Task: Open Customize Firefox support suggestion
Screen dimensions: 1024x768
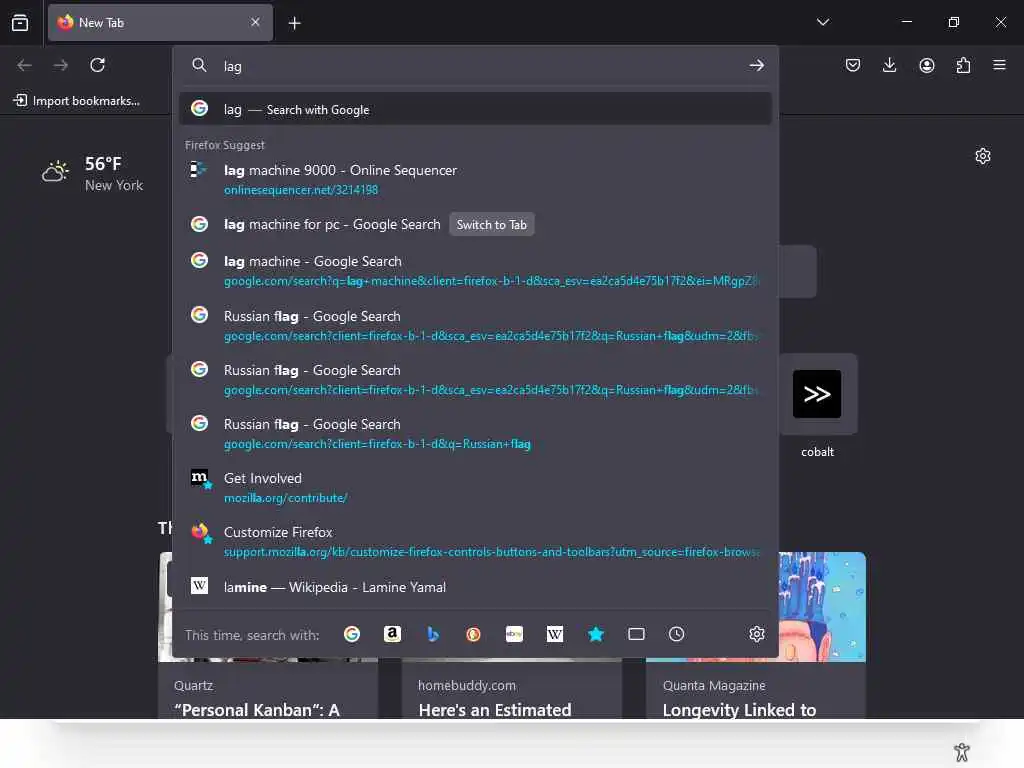Action: [x=475, y=541]
